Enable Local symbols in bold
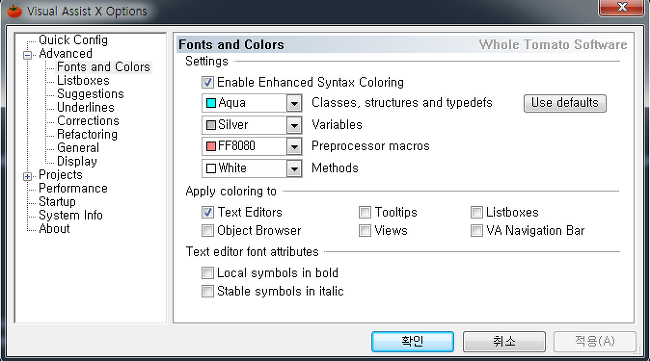This screenshot has height=361, width=650. click(x=207, y=273)
